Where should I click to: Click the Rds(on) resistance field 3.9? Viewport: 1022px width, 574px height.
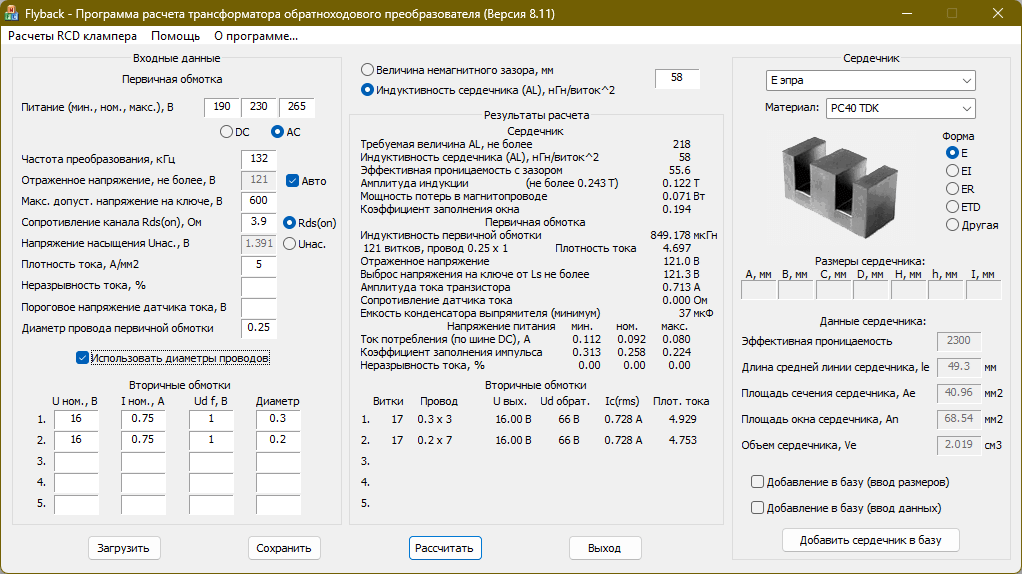pyautogui.click(x=259, y=222)
